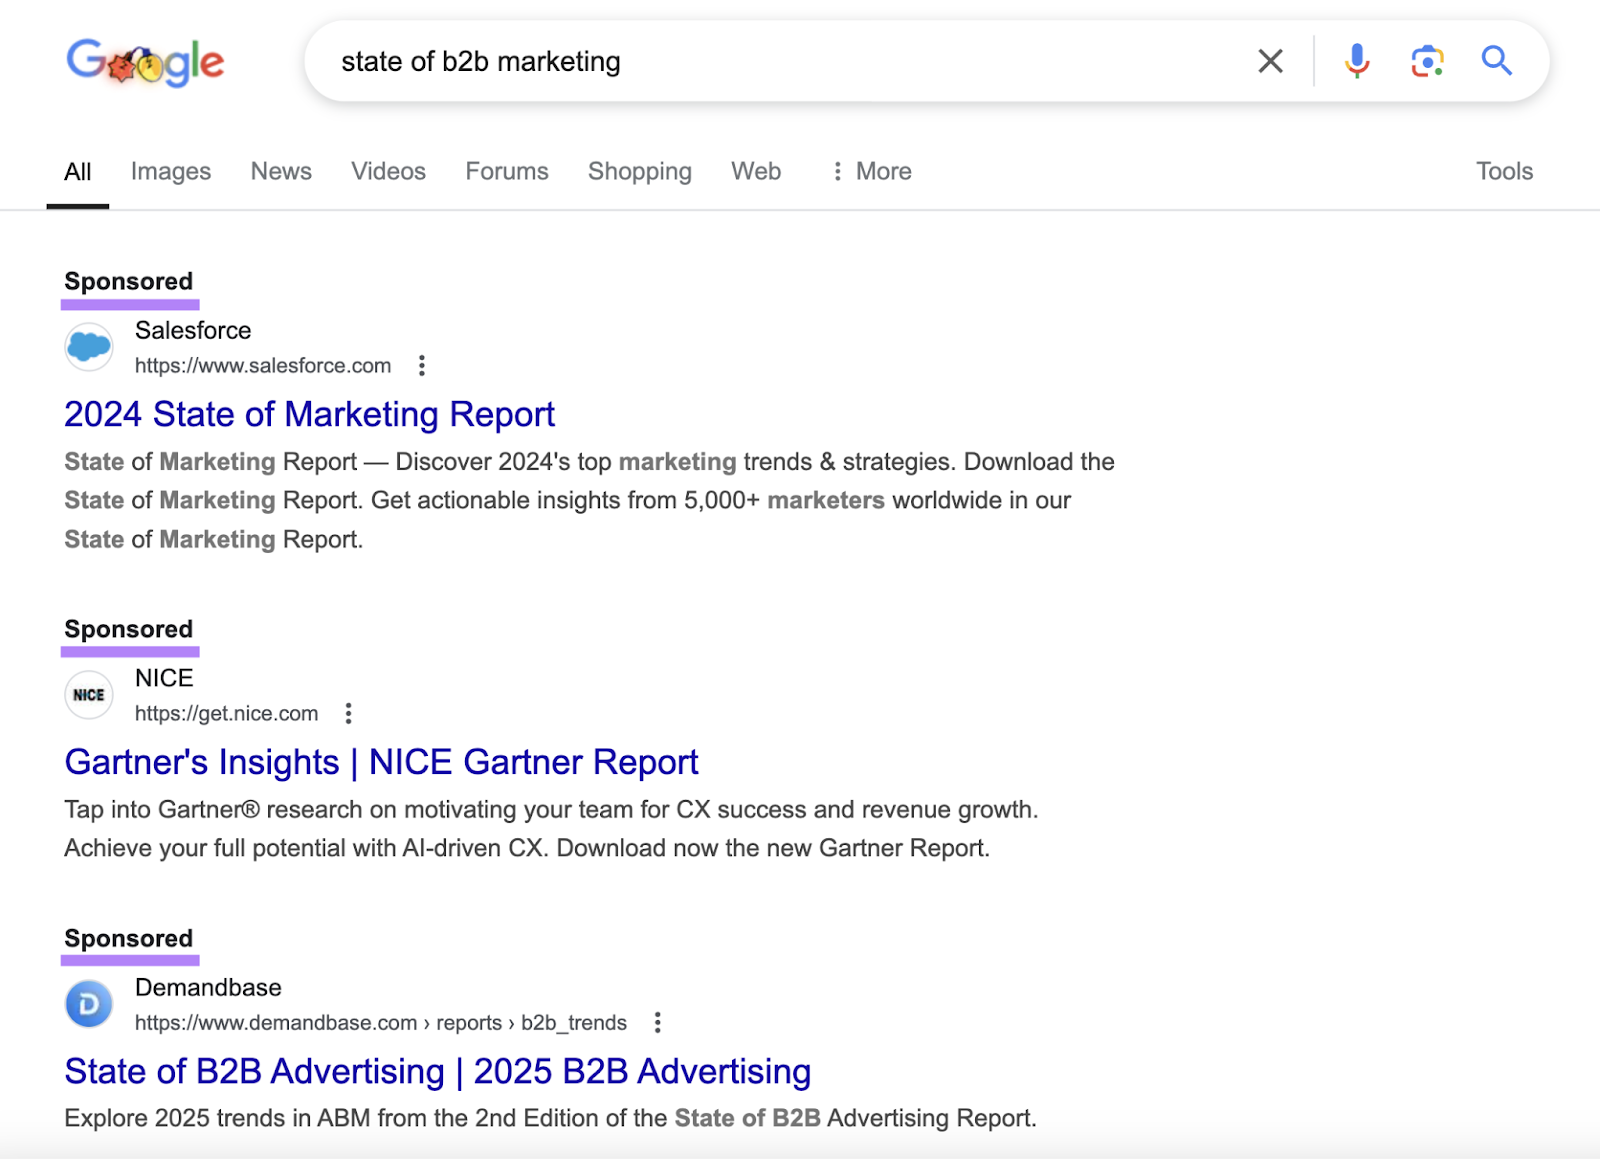The image size is (1600, 1159).
Task: Click the Salesforce ad description text
Action: (590, 501)
